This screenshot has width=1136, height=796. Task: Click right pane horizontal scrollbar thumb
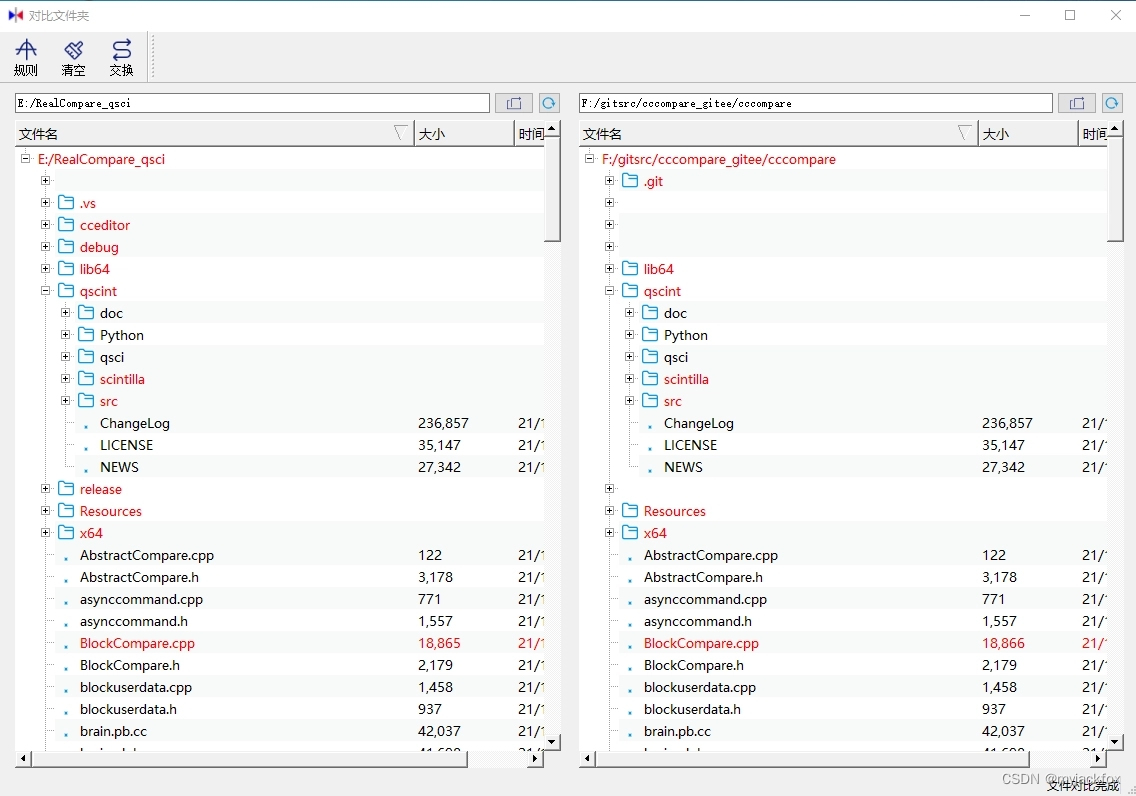(x=812, y=758)
